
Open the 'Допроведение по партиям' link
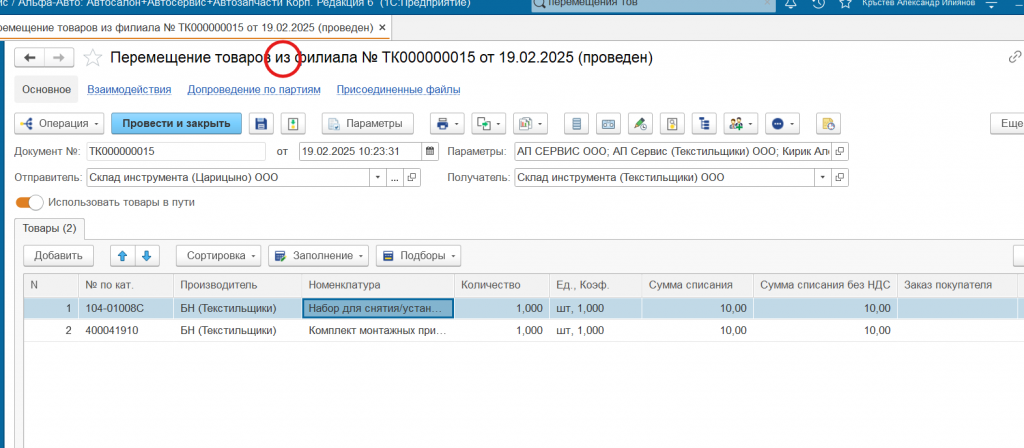[x=254, y=90]
